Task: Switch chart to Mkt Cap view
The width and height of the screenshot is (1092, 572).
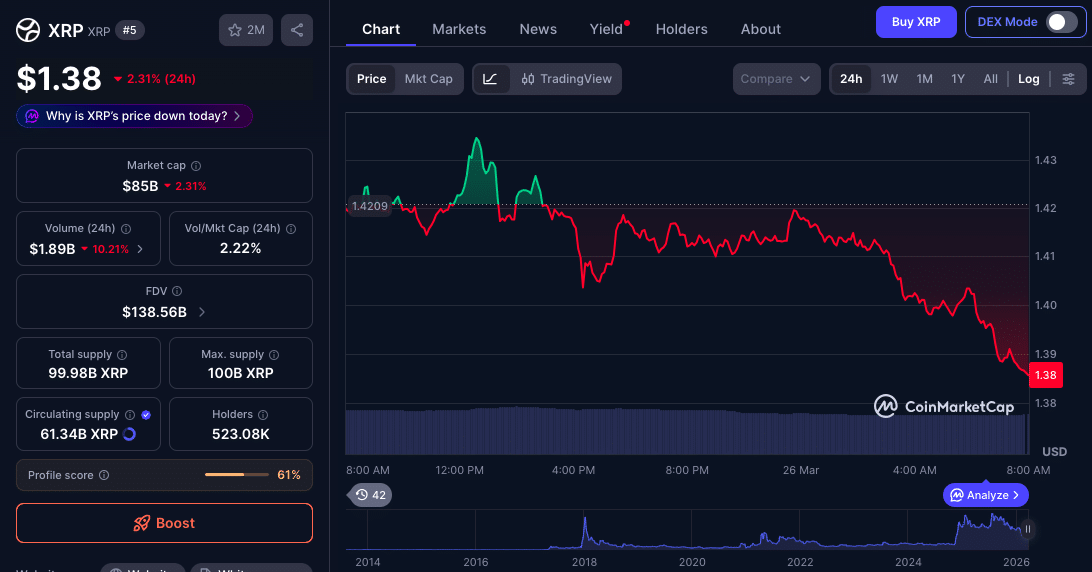Action: pyautogui.click(x=428, y=79)
